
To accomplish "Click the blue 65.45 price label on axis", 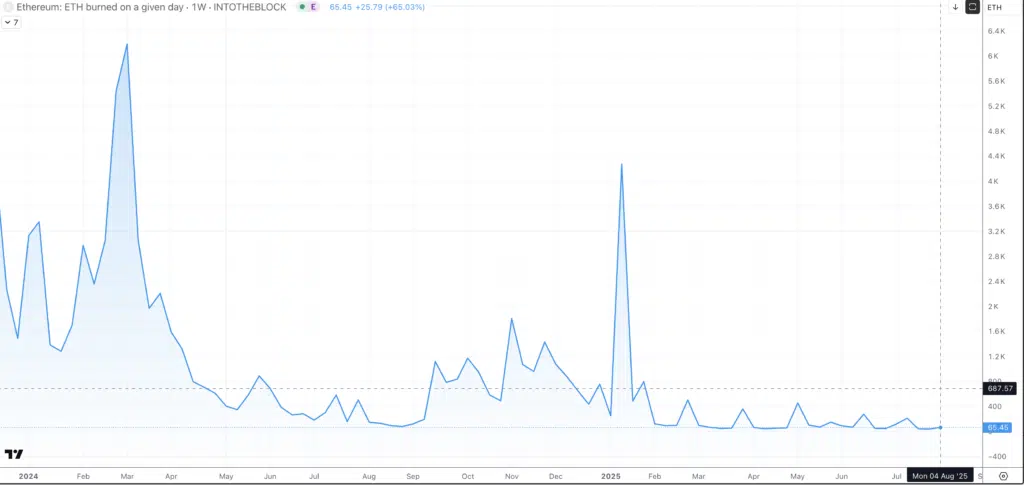I will (999, 428).
